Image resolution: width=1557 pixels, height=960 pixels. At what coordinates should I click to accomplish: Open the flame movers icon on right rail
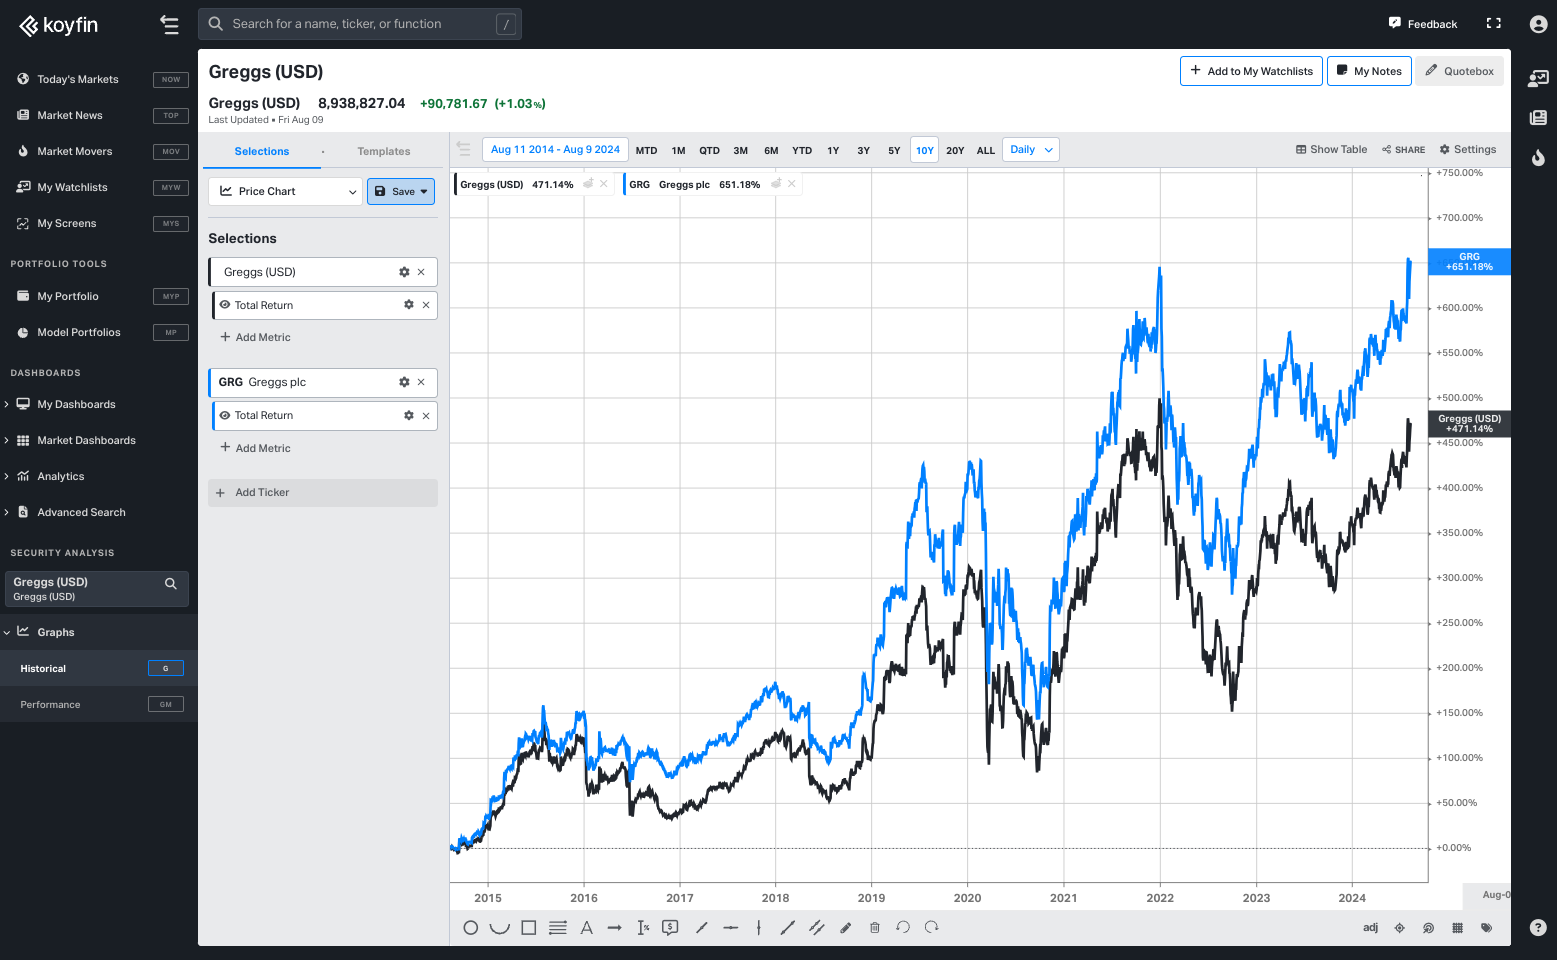1538,157
